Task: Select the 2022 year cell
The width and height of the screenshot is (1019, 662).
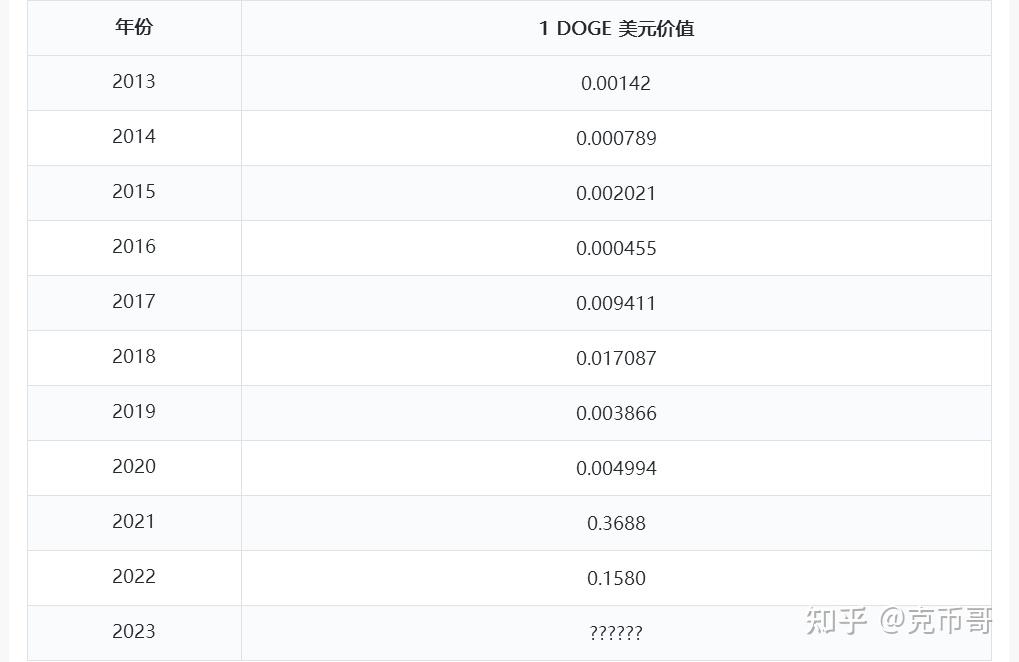Action: click(134, 578)
